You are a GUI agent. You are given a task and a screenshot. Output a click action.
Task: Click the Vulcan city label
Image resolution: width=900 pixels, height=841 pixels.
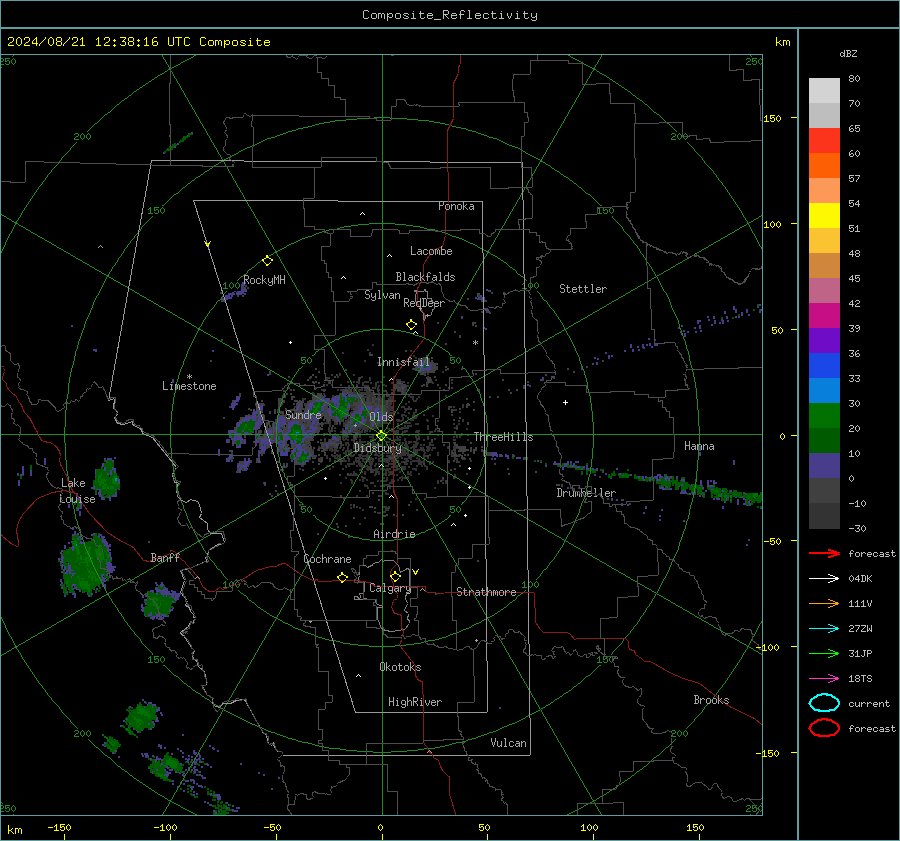coord(509,743)
